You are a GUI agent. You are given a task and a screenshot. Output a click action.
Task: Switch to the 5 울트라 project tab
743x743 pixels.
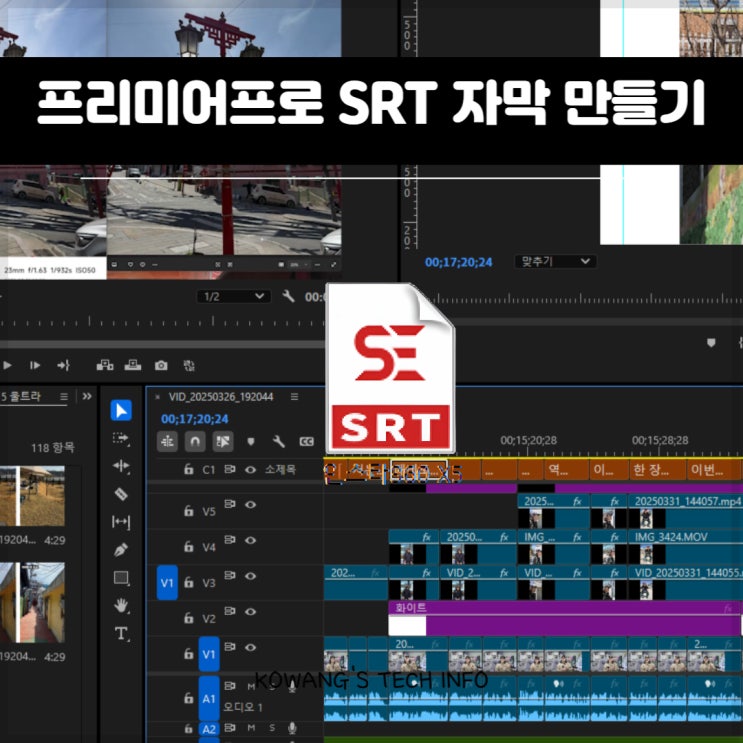coord(21,396)
